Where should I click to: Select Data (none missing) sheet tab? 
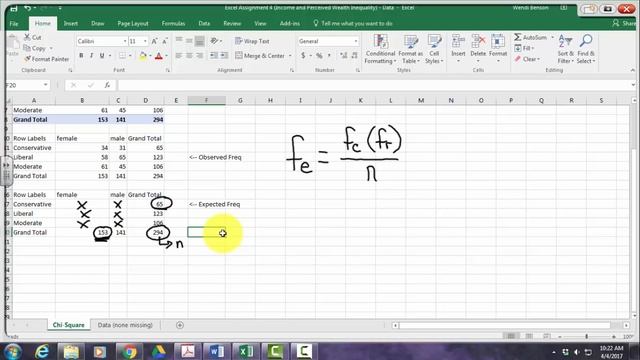click(125, 325)
